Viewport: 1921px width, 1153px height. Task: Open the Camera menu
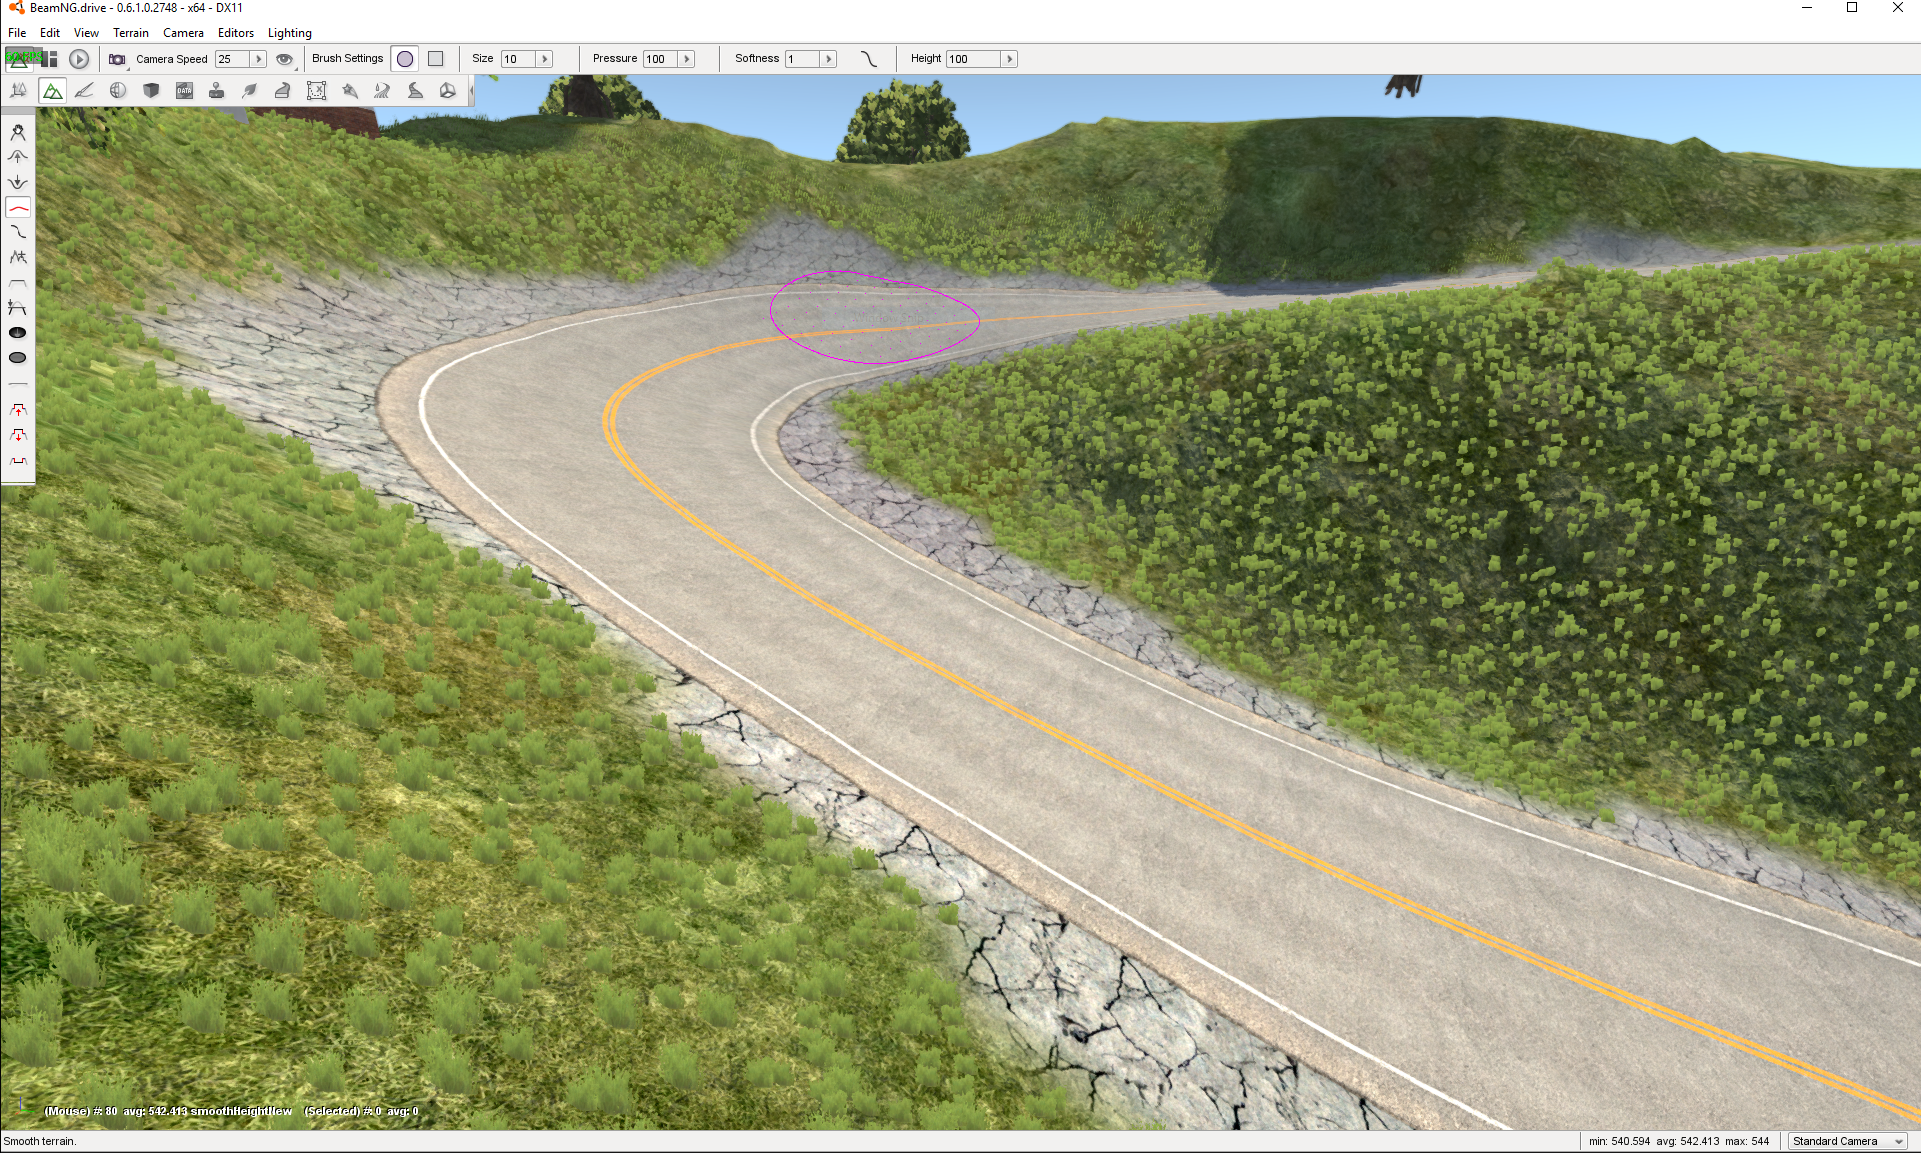[183, 33]
